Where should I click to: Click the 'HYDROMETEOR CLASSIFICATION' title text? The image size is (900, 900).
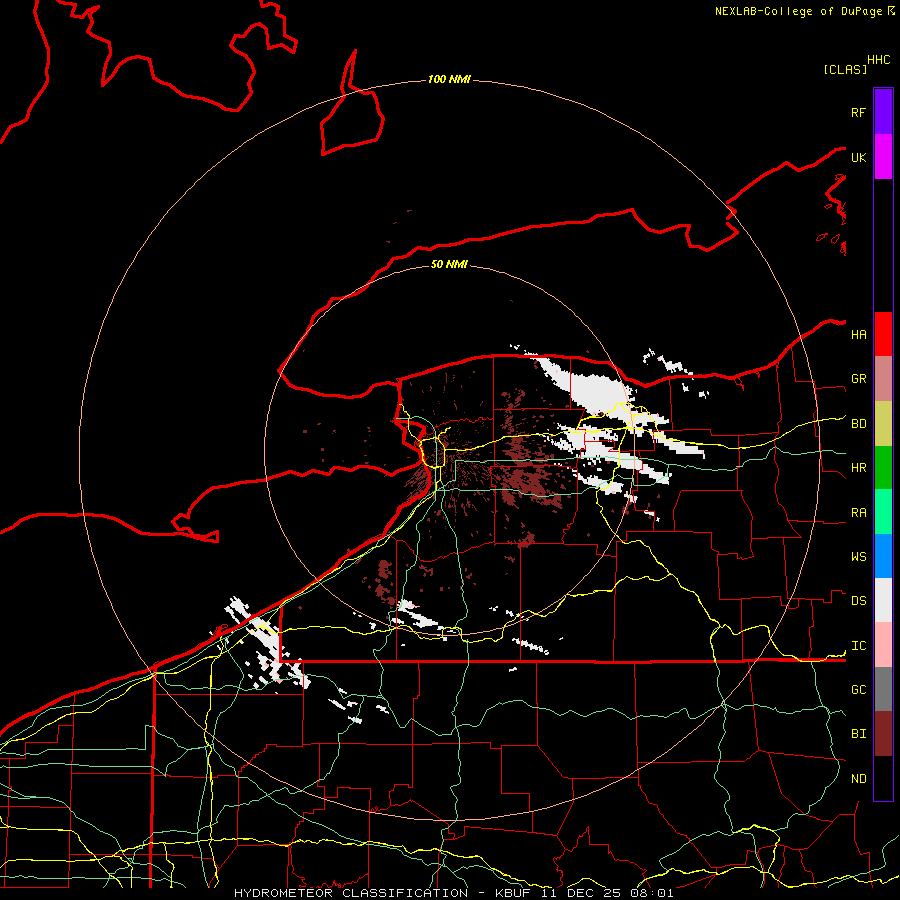pos(351,893)
